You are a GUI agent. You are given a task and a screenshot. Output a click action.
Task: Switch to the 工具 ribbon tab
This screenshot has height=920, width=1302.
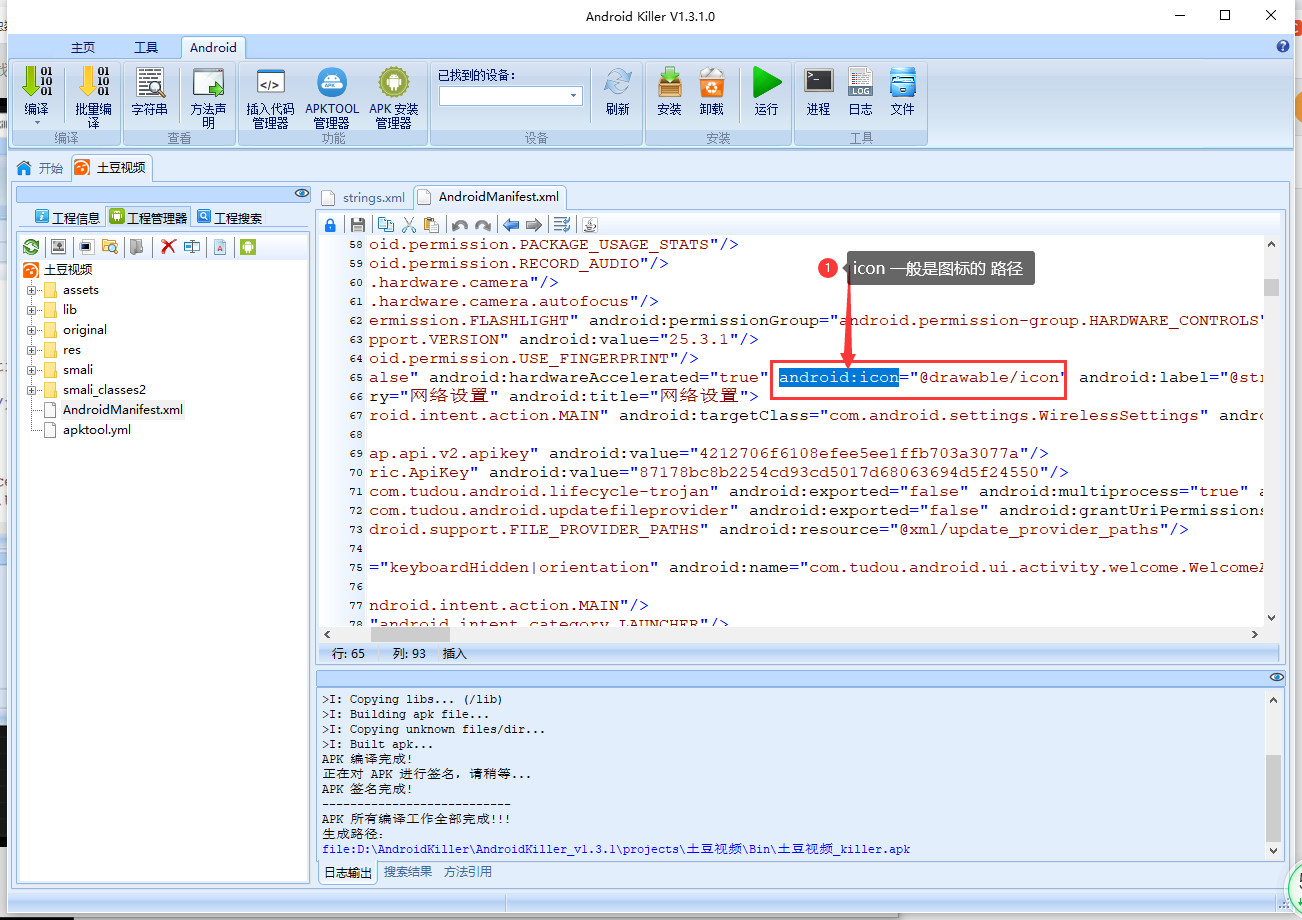[146, 47]
